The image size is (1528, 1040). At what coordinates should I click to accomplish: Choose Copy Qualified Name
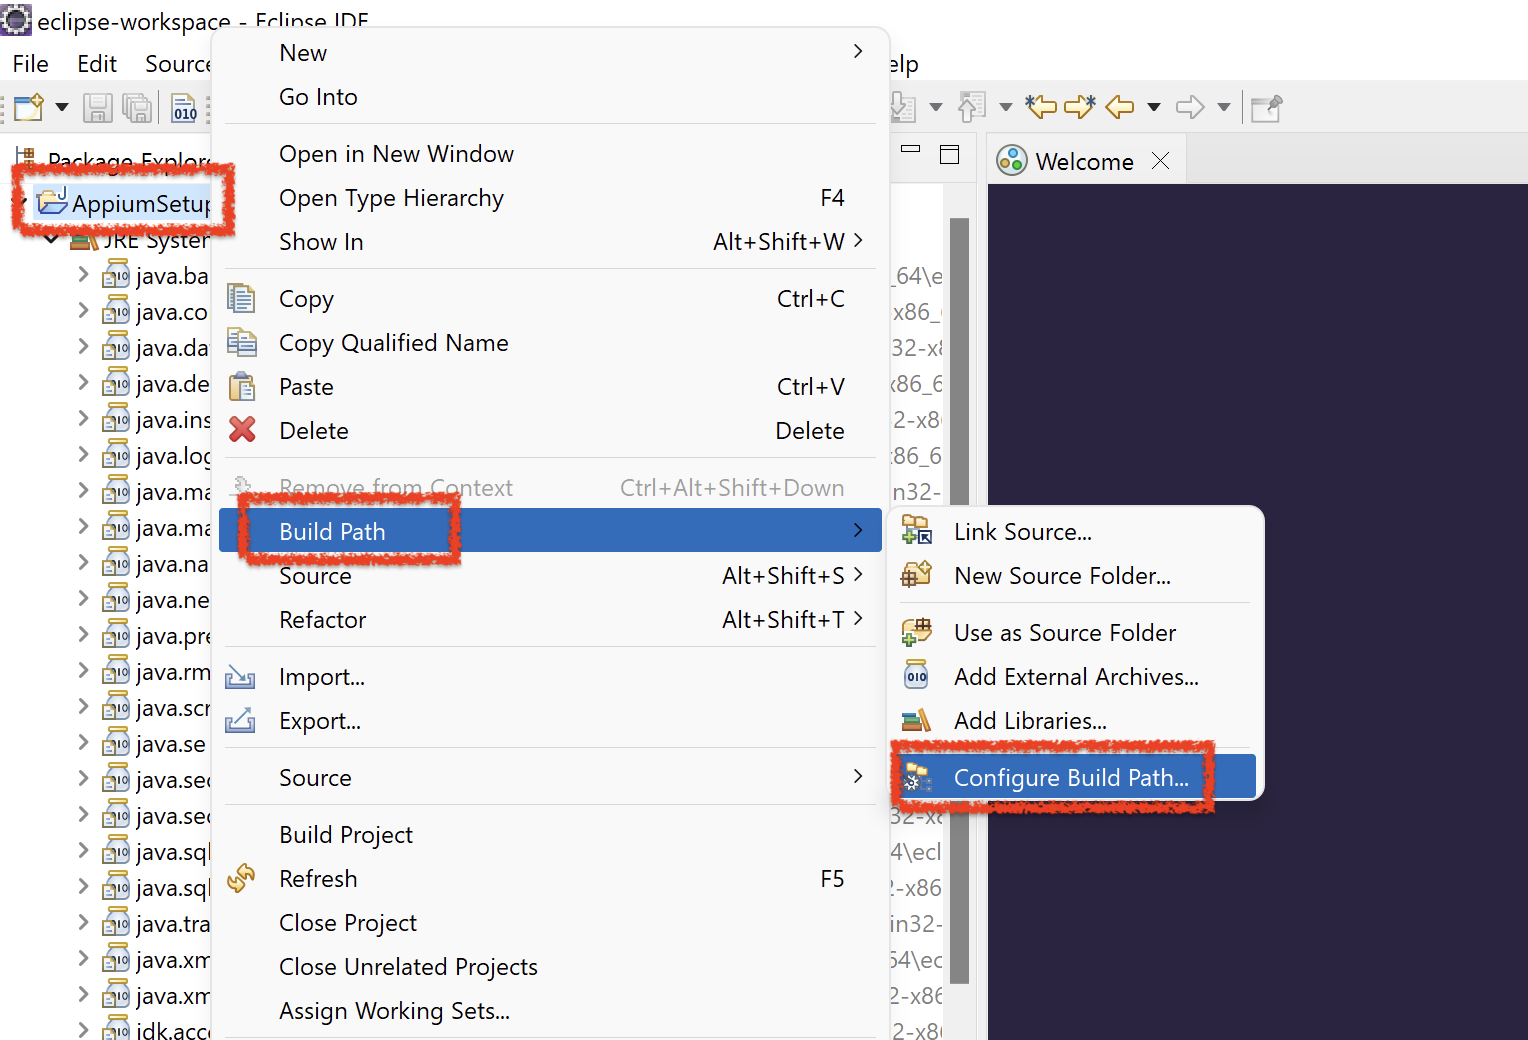550,343
